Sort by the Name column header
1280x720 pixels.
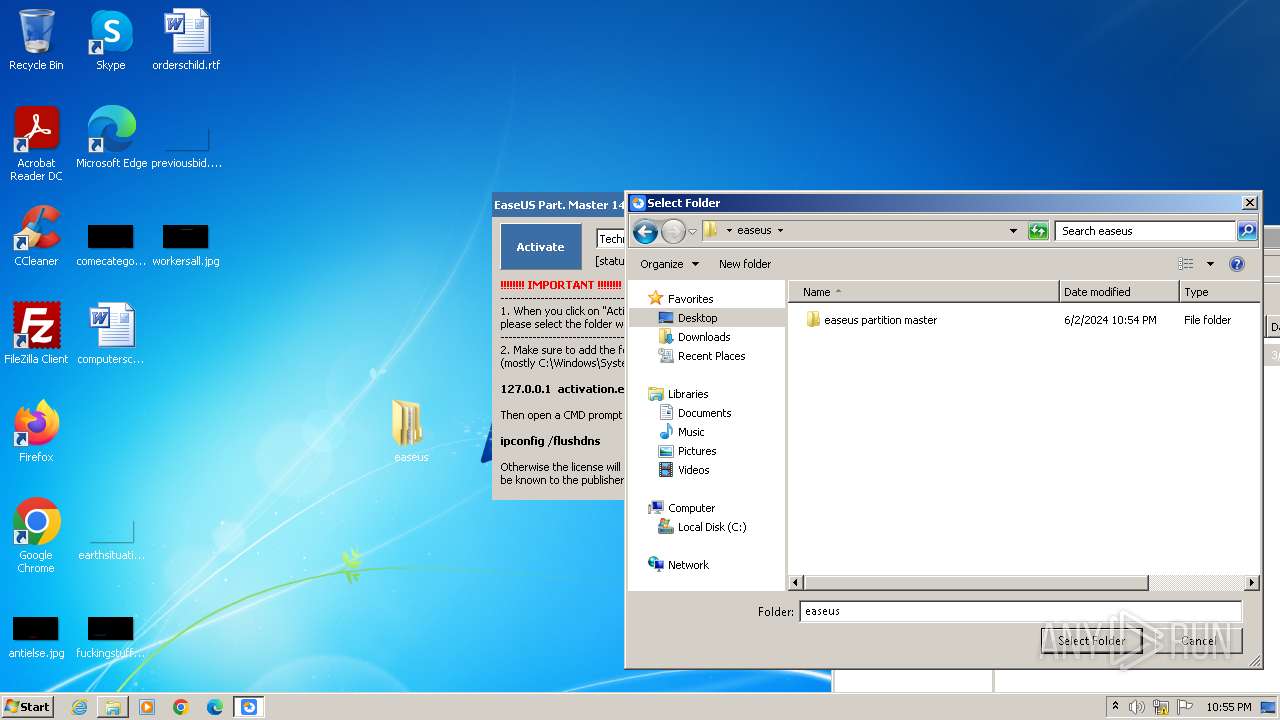point(924,292)
